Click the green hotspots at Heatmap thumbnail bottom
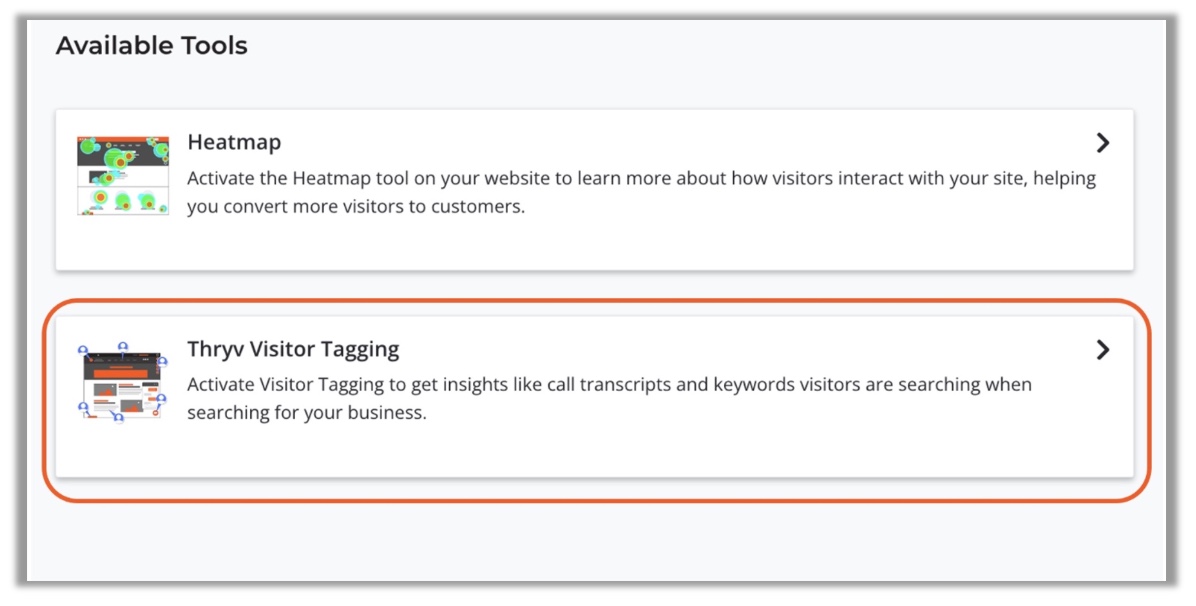Viewport: 1196px width, 606px height. (x=124, y=201)
